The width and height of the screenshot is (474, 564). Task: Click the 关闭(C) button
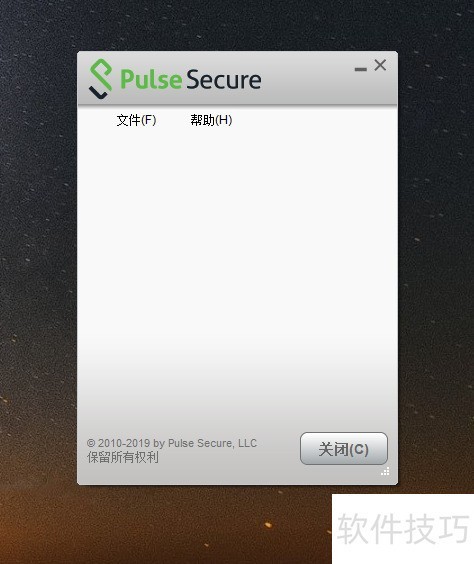click(x=344, y=449)
